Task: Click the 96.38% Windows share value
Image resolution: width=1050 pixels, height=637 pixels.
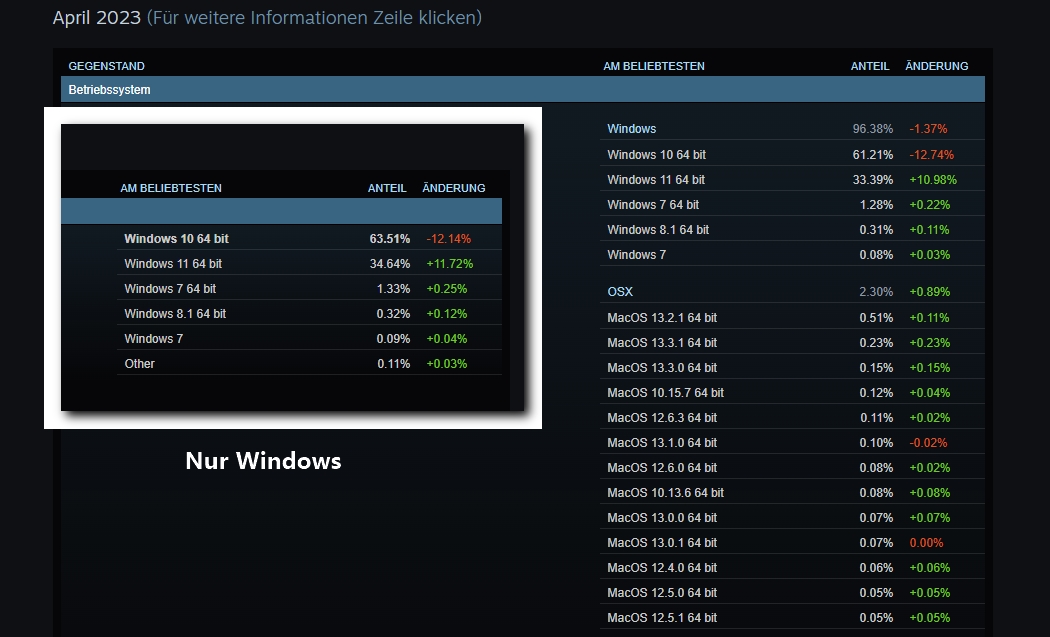Action: coord(873,129)
